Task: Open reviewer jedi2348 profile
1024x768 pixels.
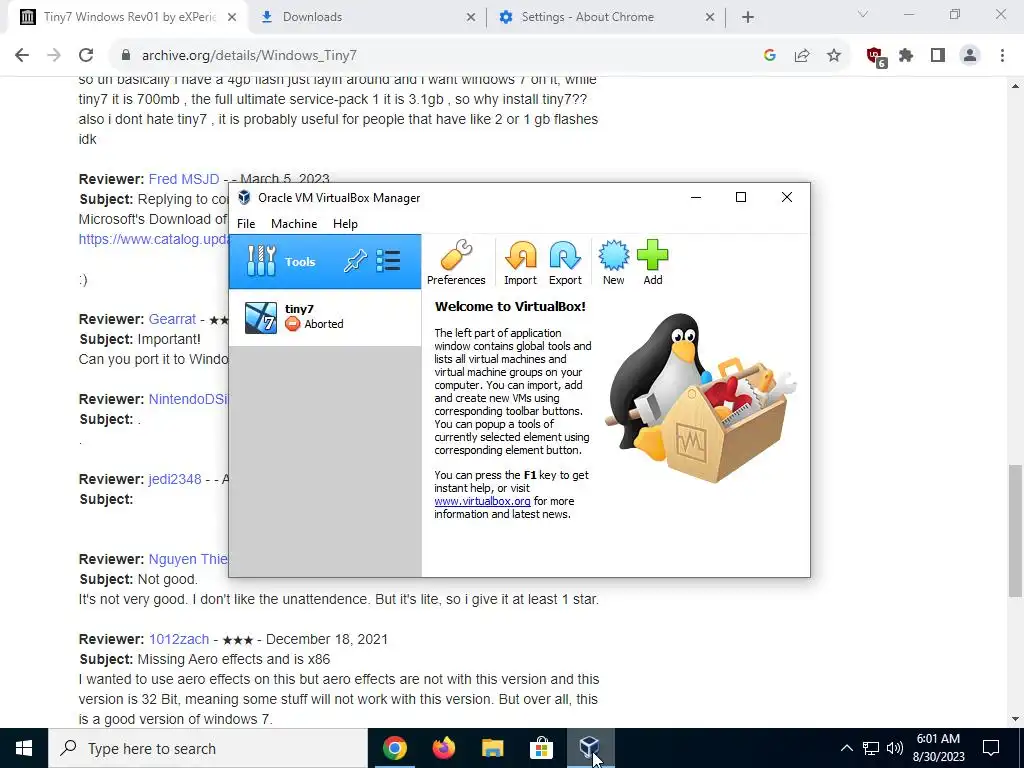Action: (x=174, y=479)
